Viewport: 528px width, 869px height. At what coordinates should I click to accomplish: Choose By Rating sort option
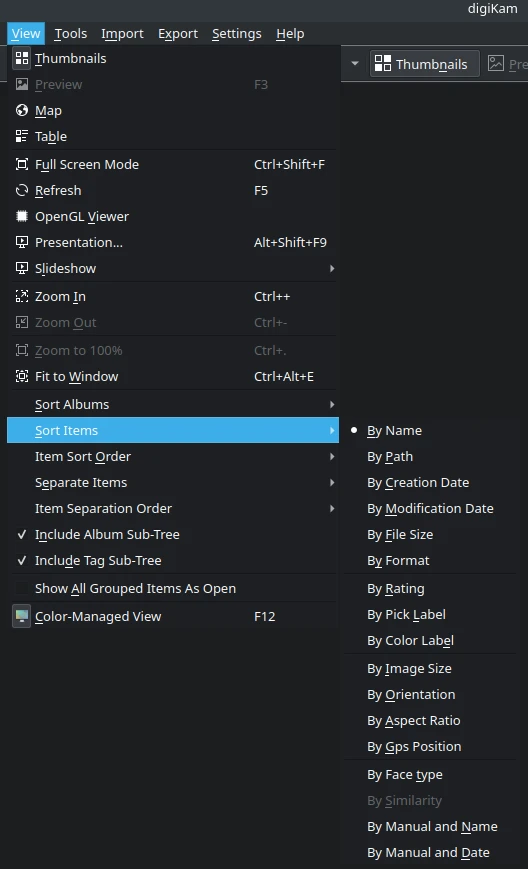click(x=396, y=589)
